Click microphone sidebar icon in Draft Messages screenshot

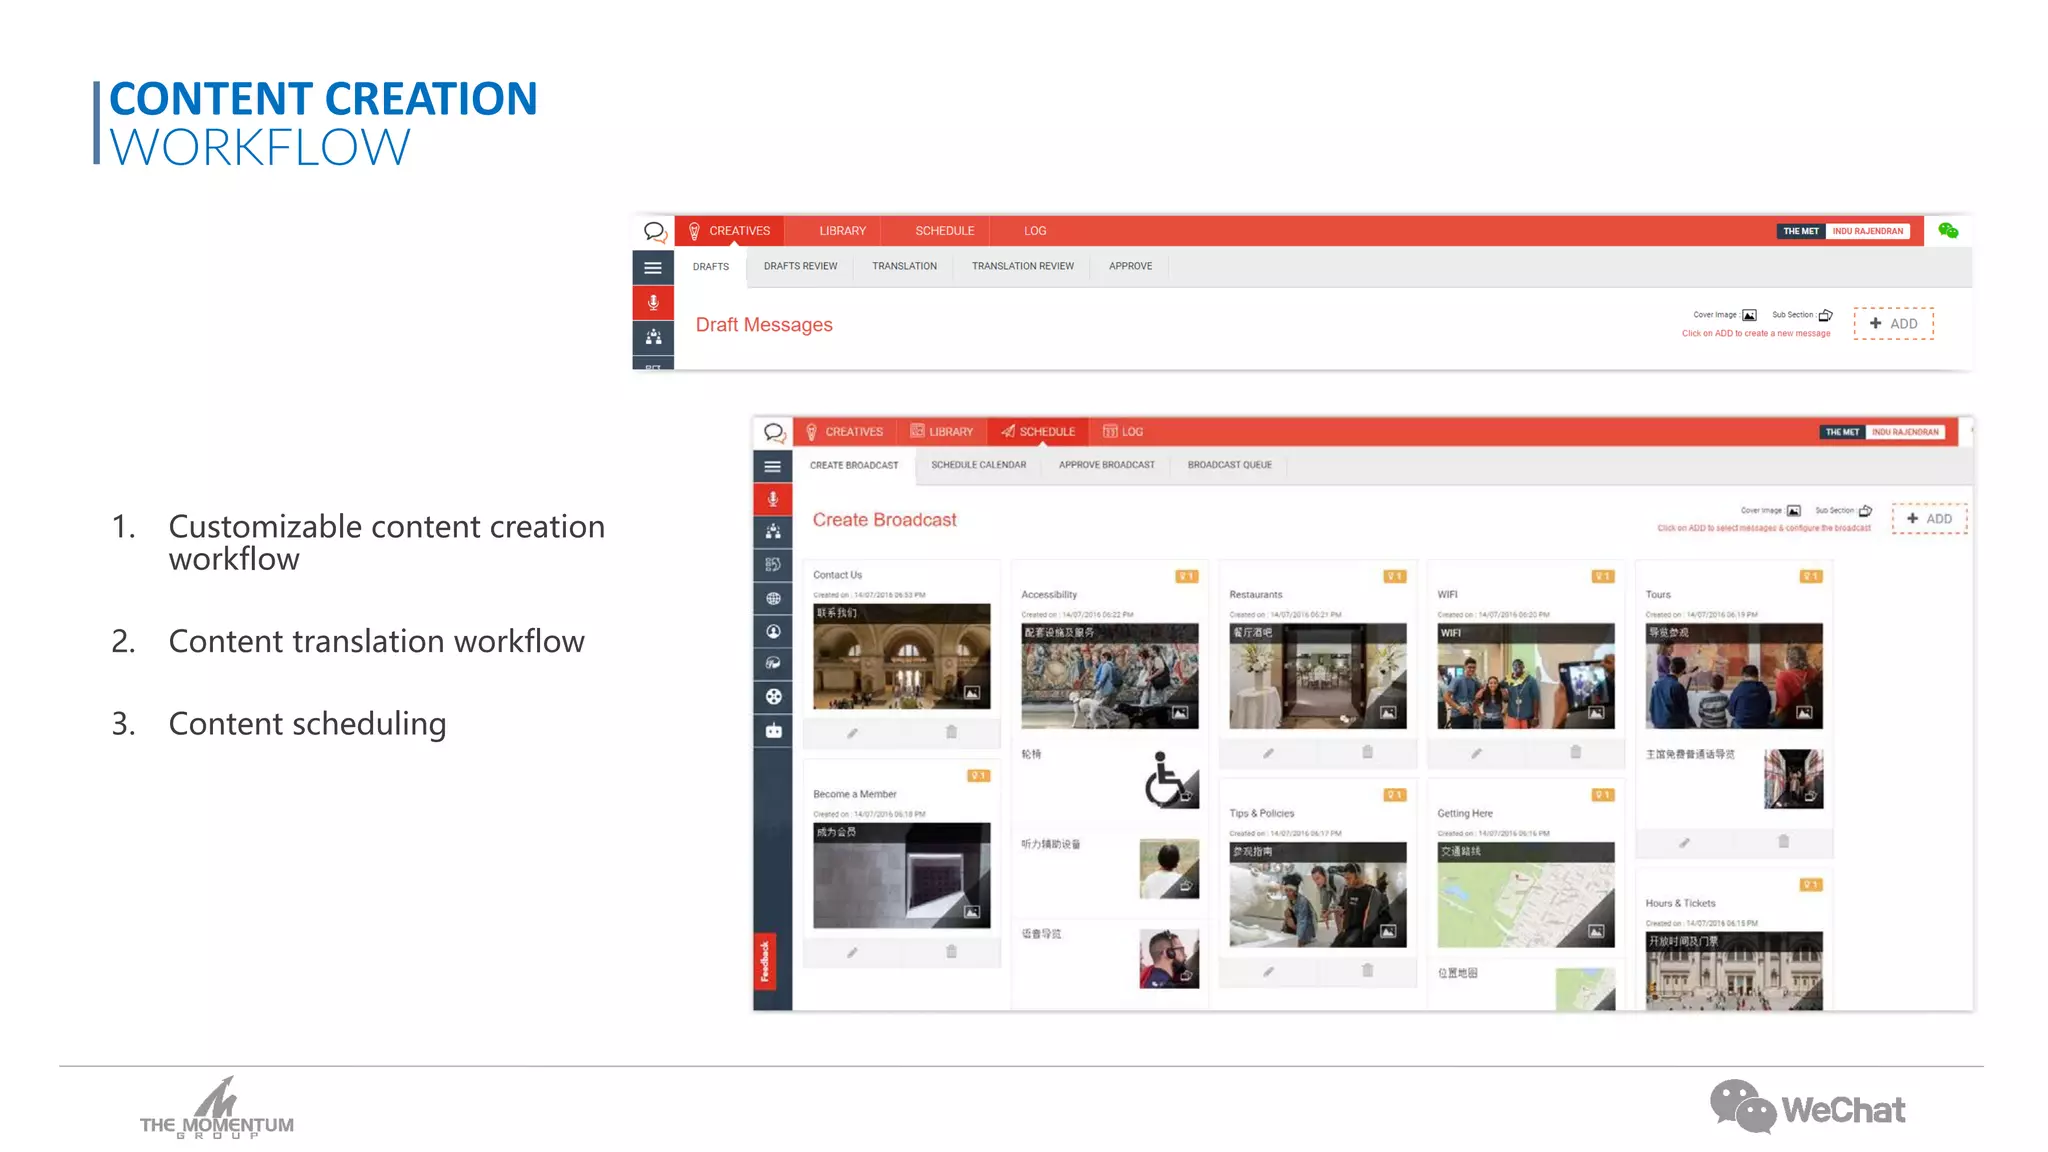coord(653,303)
